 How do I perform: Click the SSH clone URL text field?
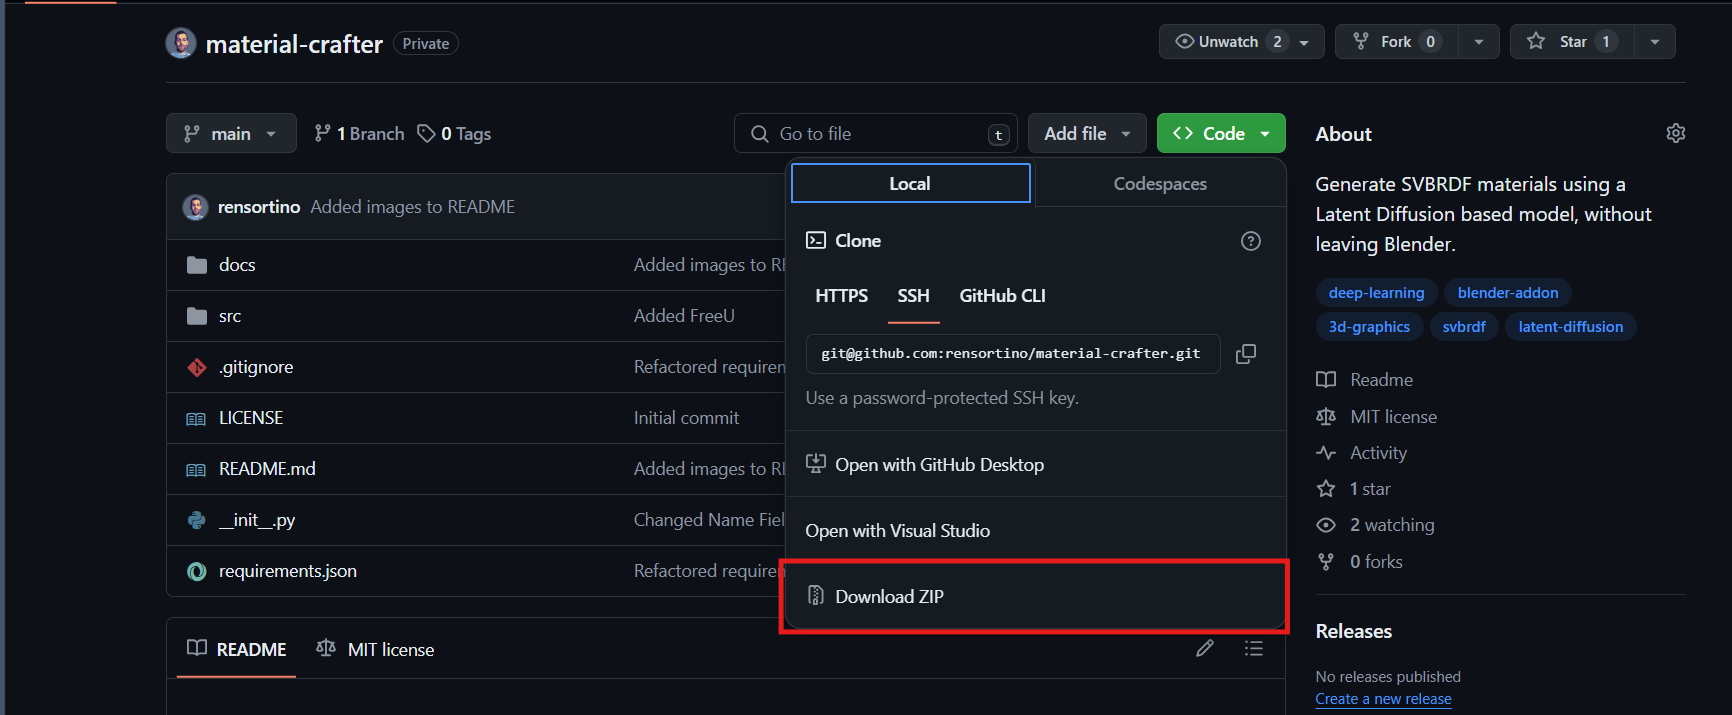[x=1012, y=354]
